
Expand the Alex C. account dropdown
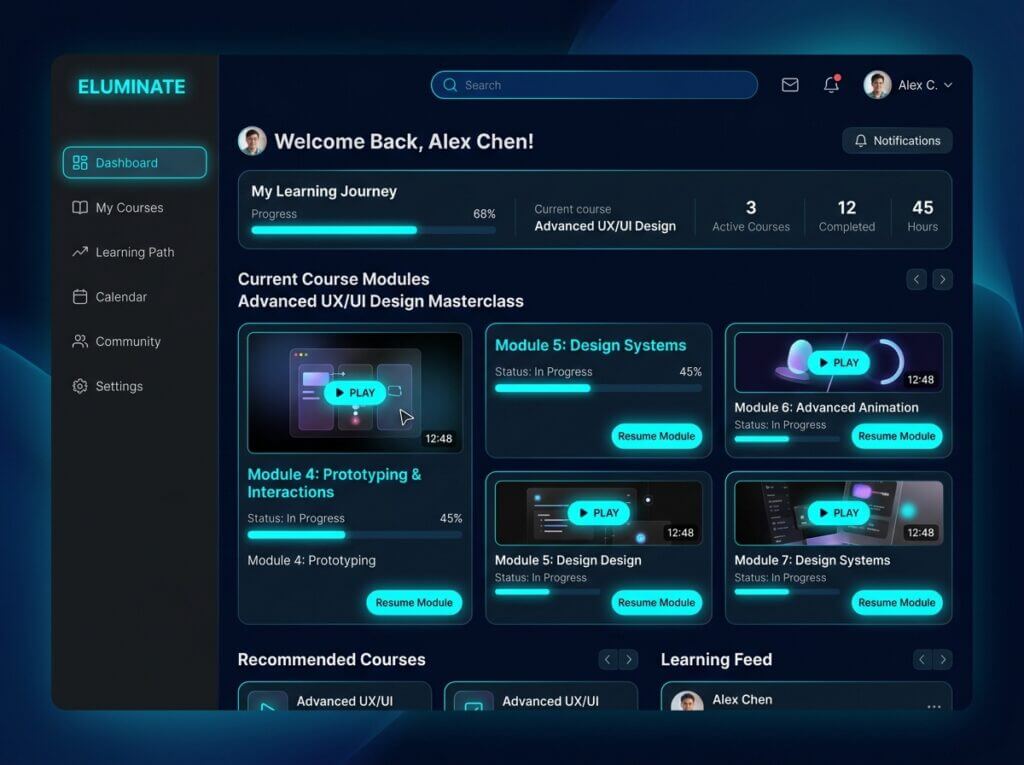pos(948,85)
